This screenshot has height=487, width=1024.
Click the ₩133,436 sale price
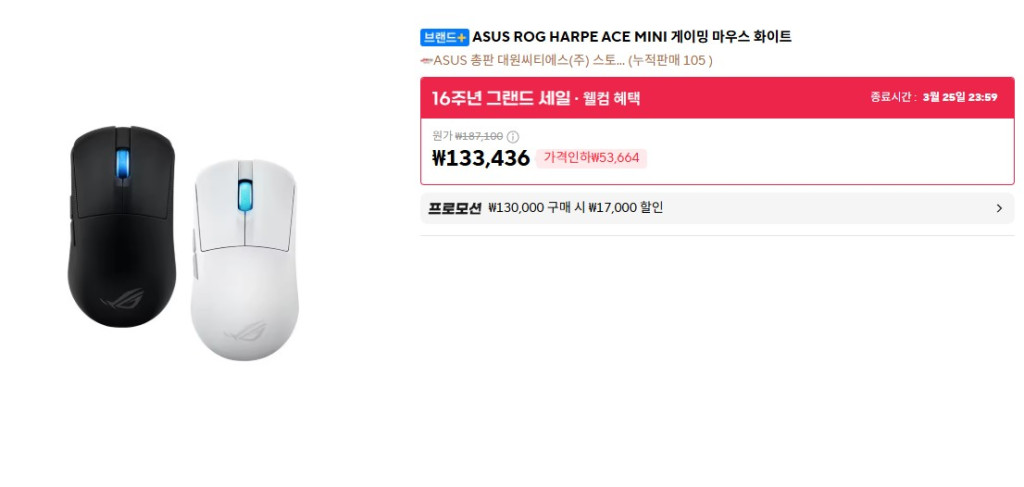[x=481, y=158]
